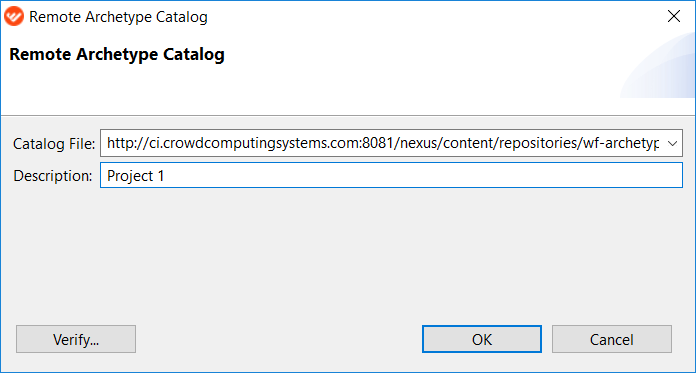
Task: Dismiss the dialog with Cancel
Action: tap(612, 339)
